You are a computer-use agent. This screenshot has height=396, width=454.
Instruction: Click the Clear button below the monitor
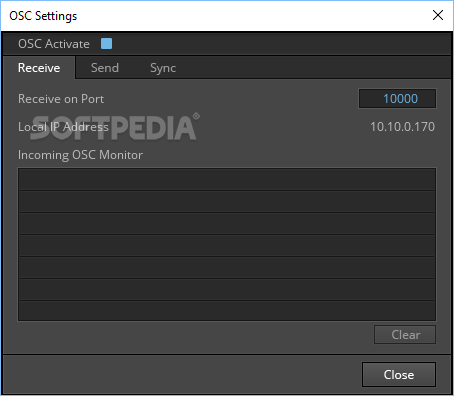click(405, 334)
